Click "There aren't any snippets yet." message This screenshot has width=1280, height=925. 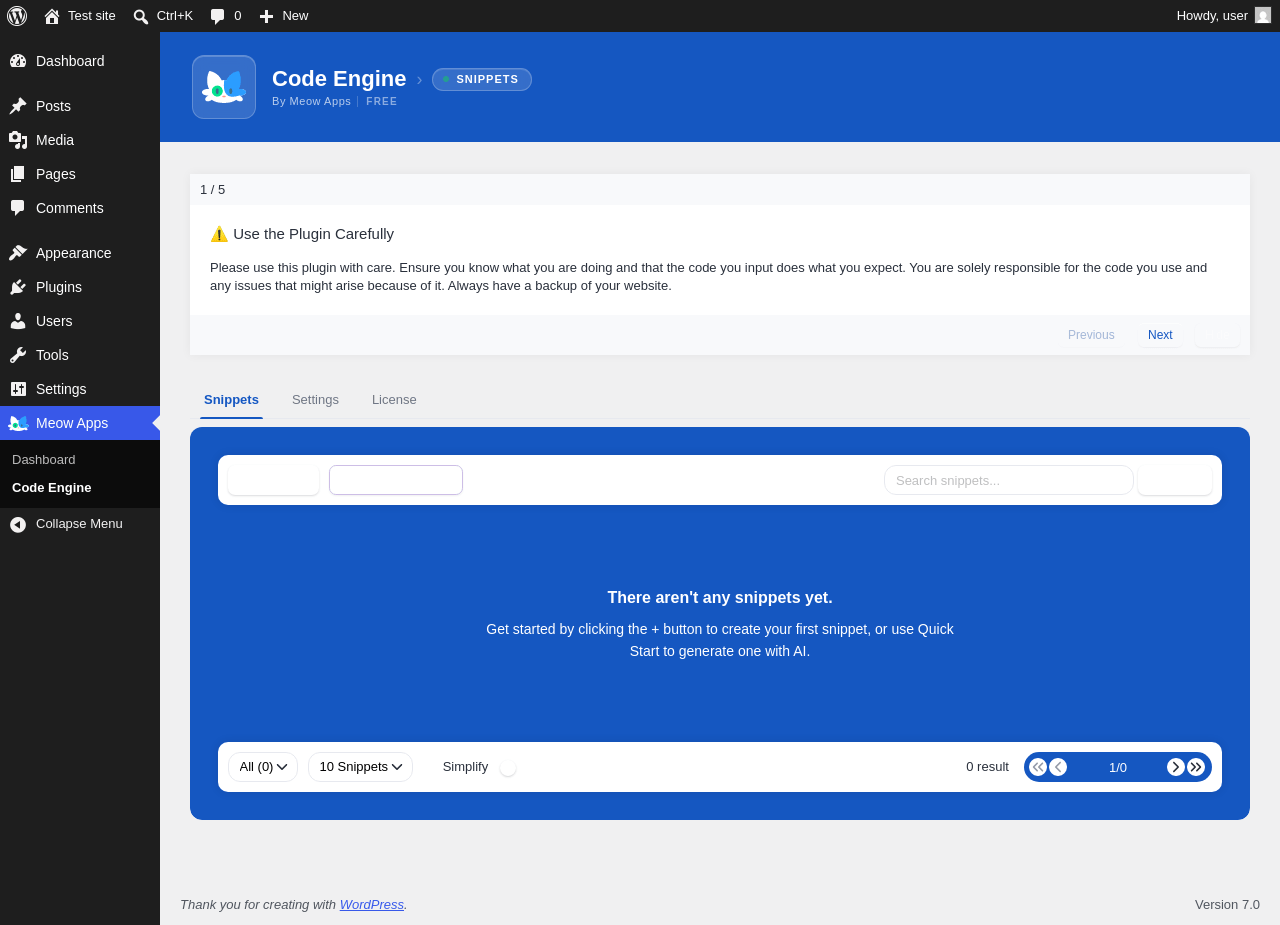tap(720, 598)
